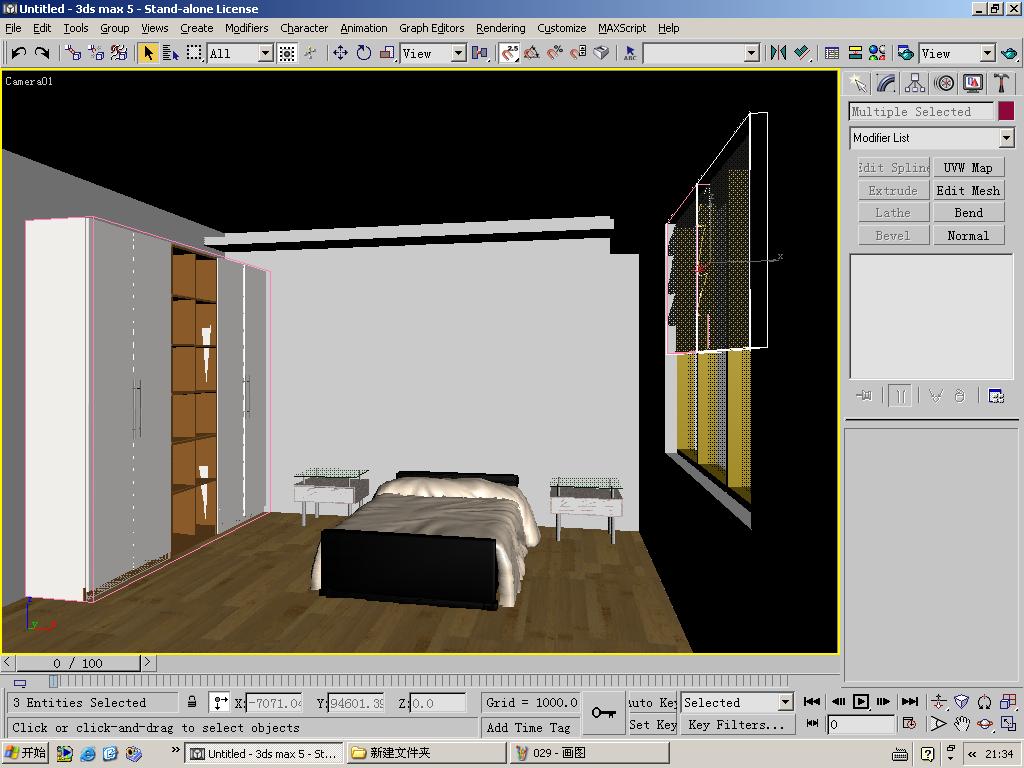
Task: Select the Select and Link tool
Action: tap(73, 53)
